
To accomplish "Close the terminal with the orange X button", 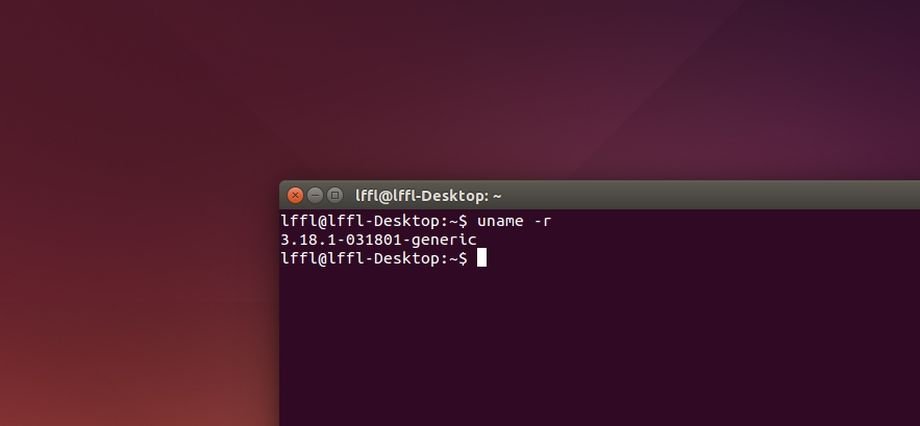I will [x=295, y=195].
